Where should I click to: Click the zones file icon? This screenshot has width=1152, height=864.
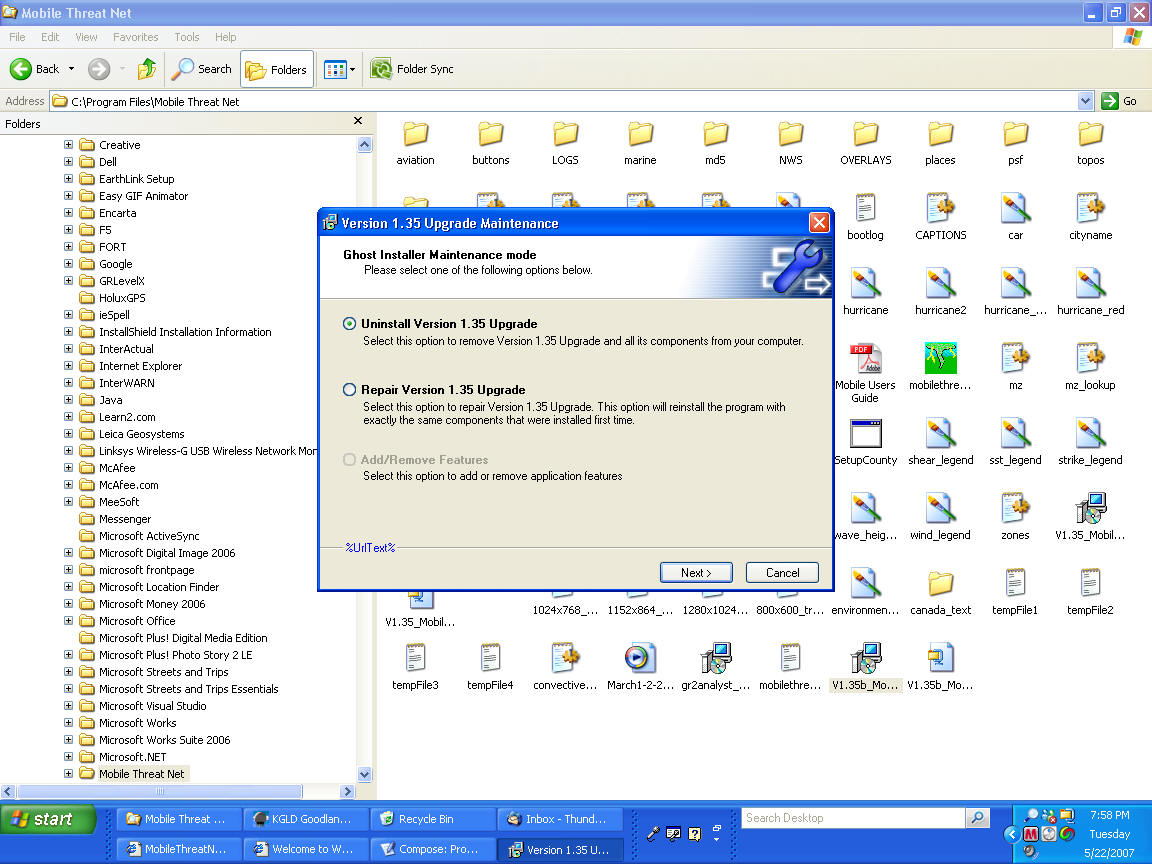point(1015,508)
